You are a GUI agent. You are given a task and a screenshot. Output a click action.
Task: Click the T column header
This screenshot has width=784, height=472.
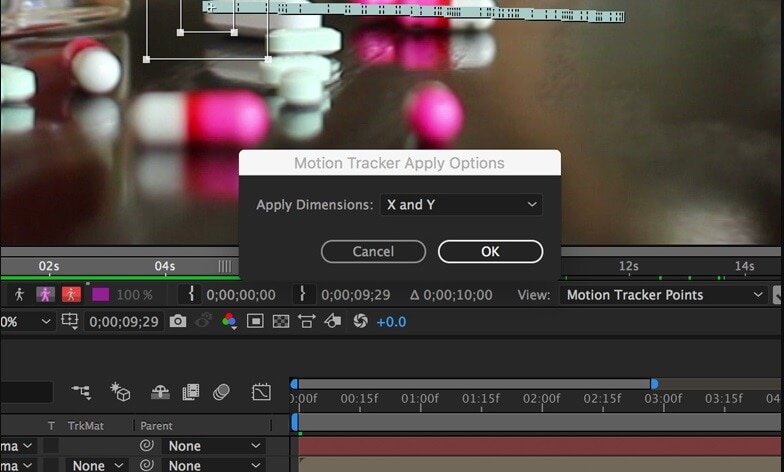(51, 426)
